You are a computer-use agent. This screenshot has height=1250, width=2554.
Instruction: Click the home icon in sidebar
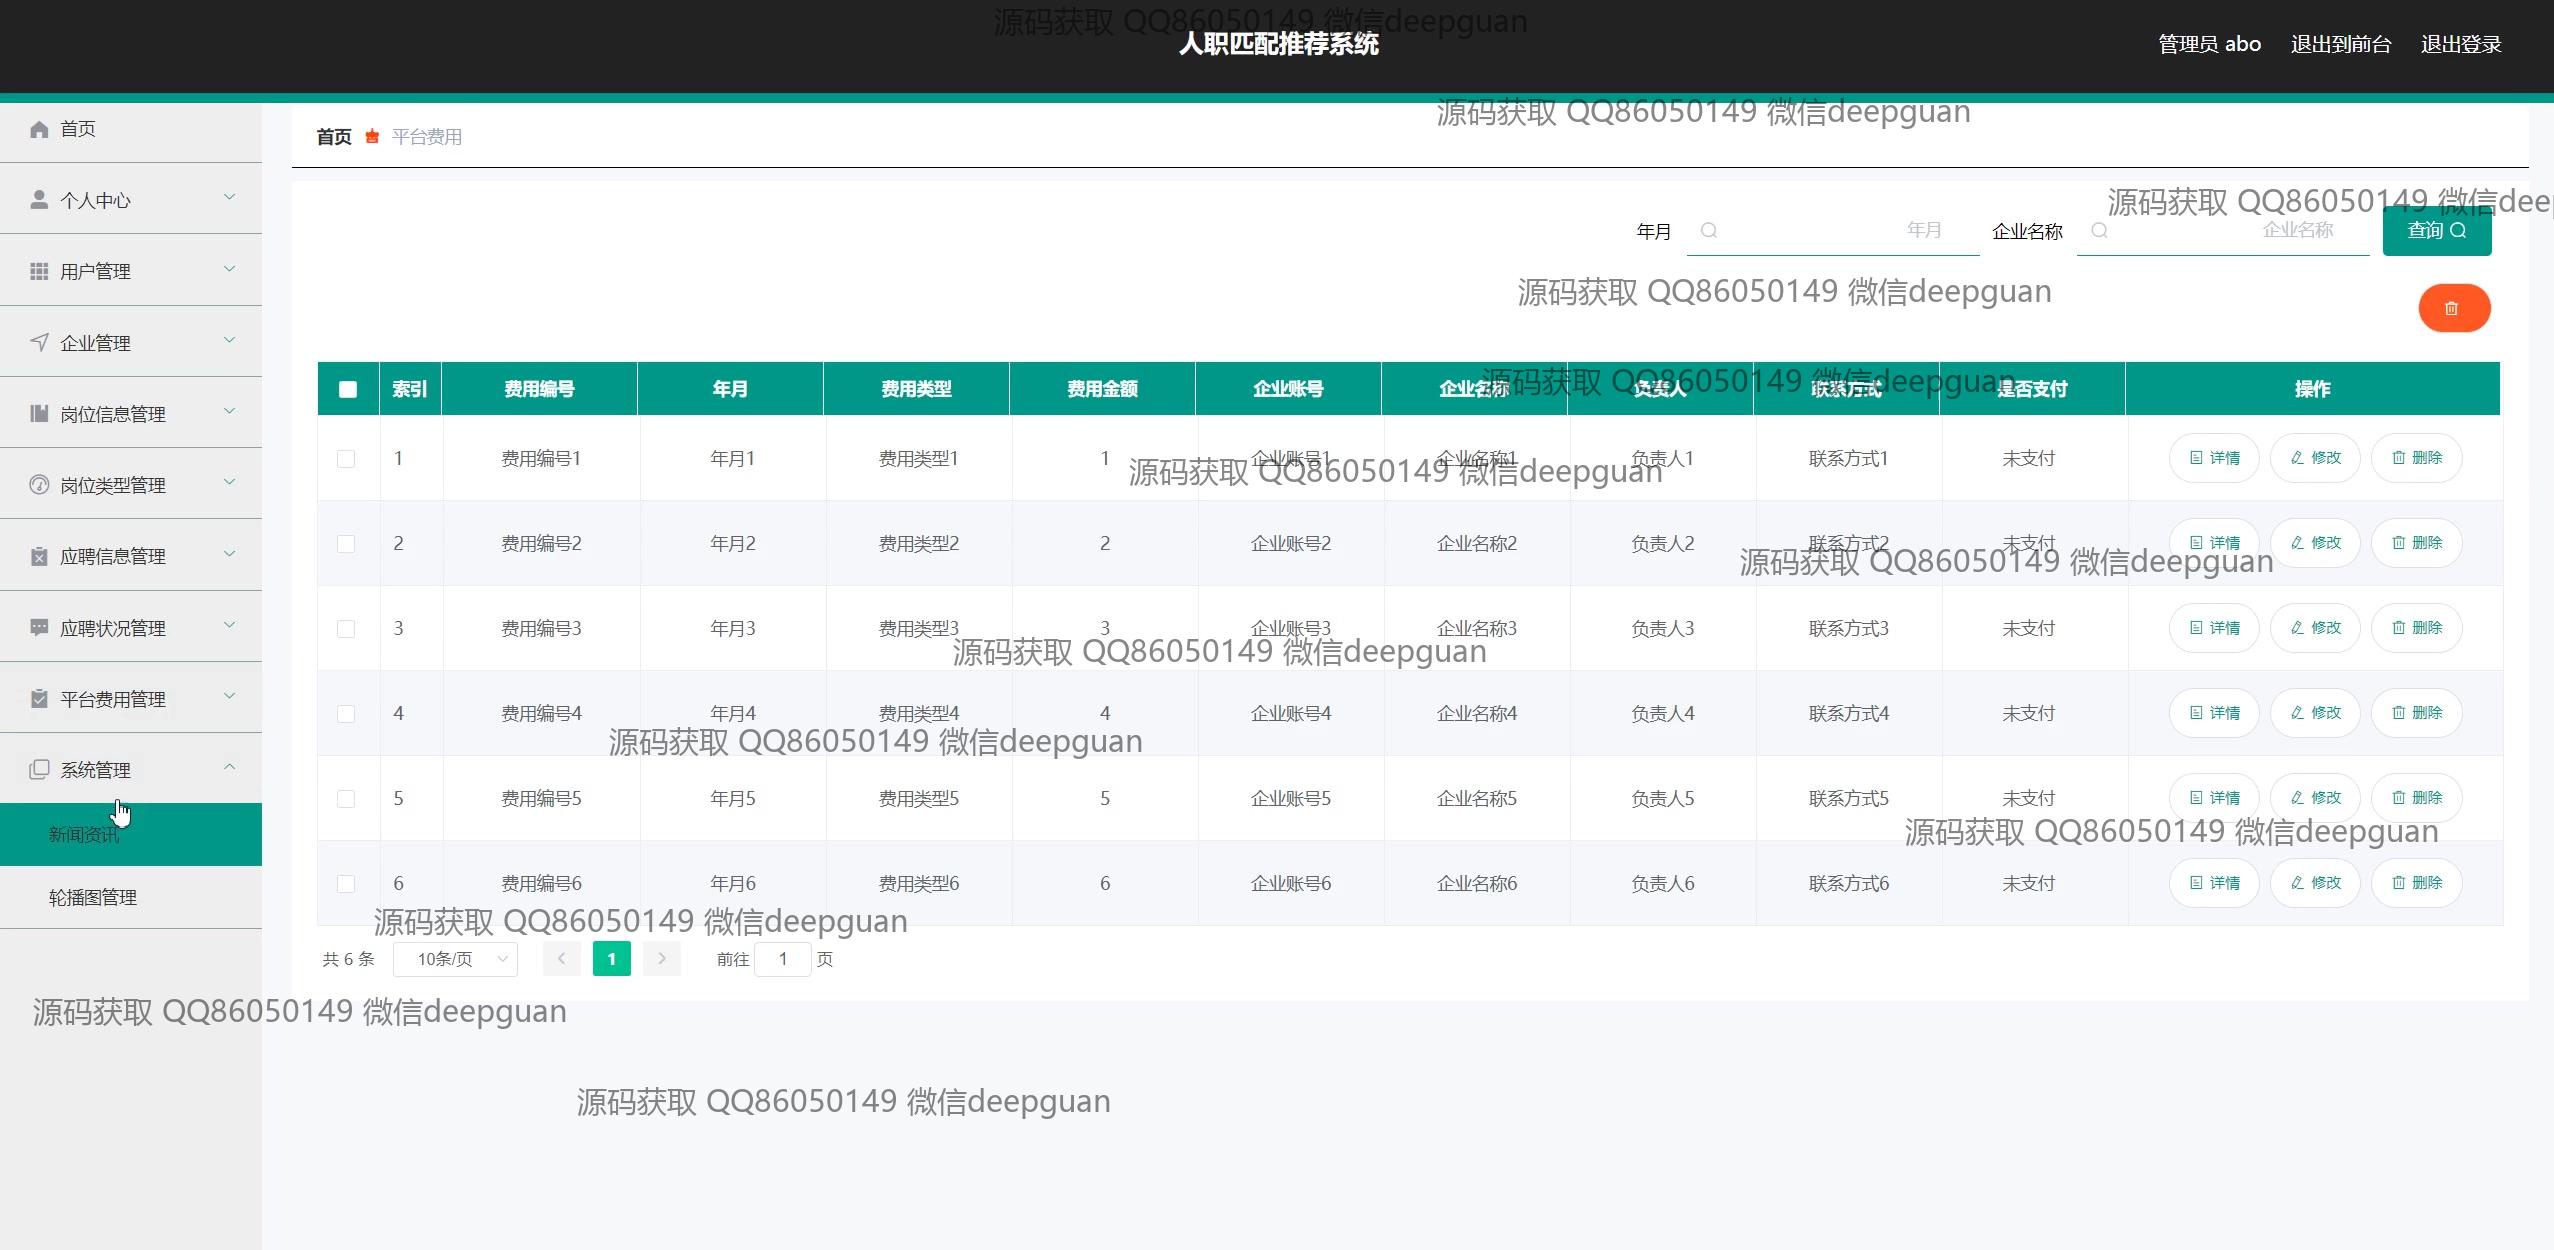39,129
